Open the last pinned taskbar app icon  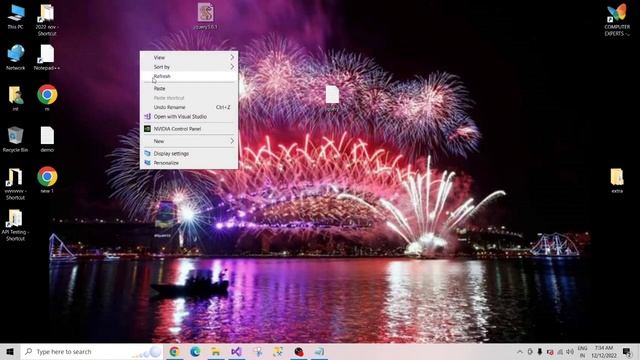pos(319,351)
